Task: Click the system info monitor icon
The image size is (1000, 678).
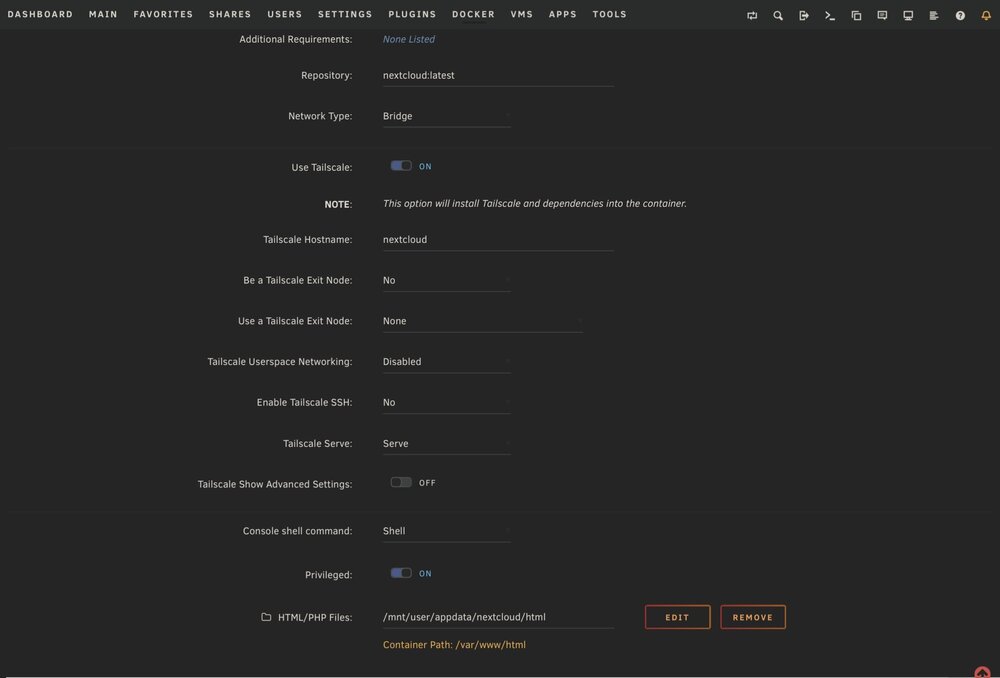Action: [x=908, y=15]
